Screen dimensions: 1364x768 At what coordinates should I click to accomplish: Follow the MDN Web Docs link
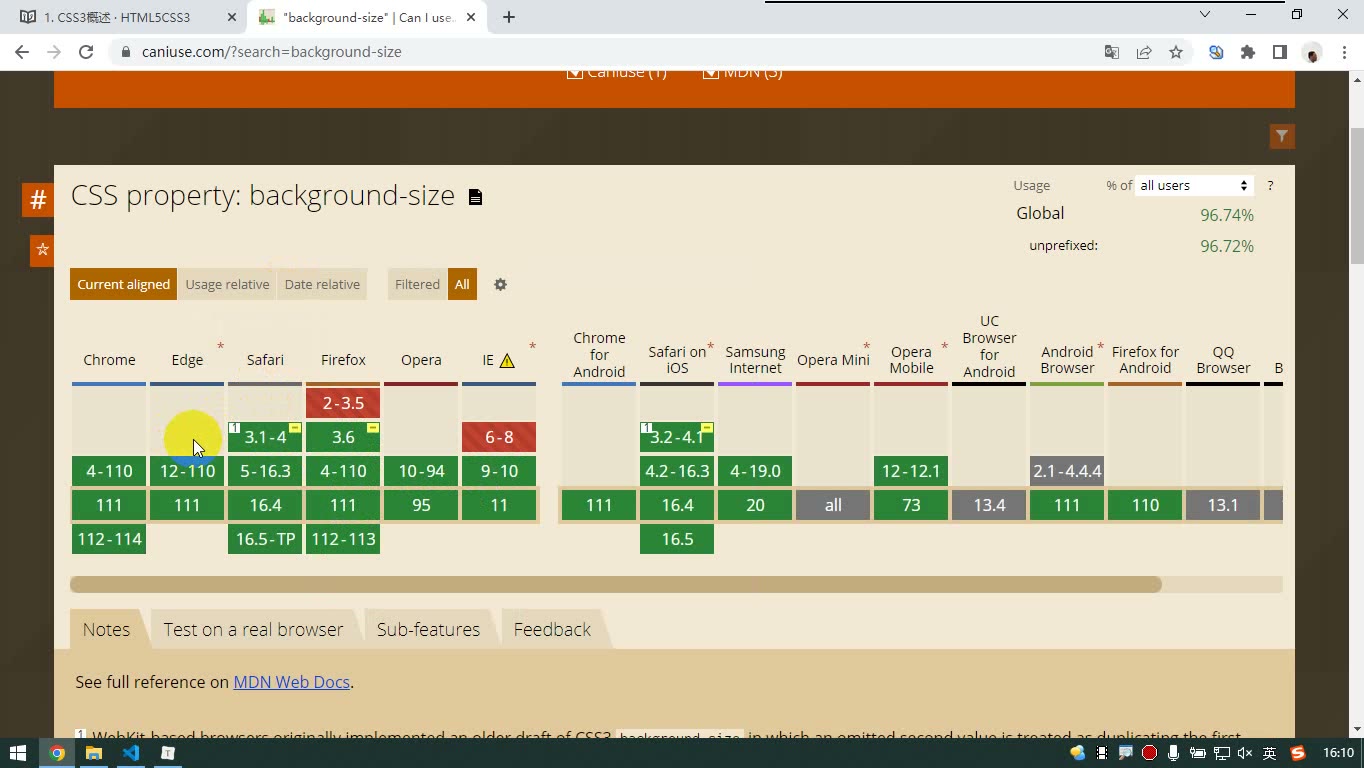click(x=291, y=683)
